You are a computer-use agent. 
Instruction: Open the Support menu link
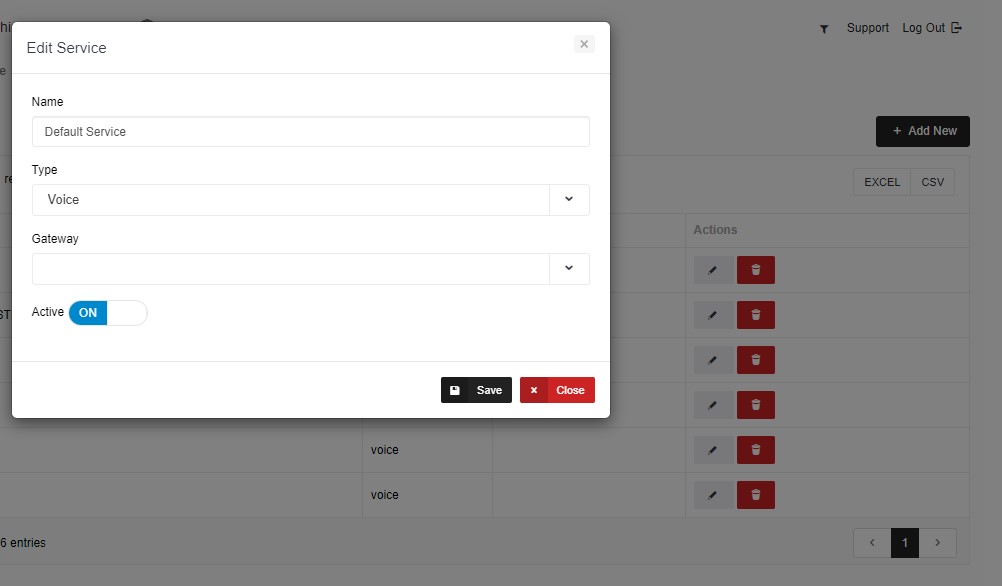[x=867, y=28]
